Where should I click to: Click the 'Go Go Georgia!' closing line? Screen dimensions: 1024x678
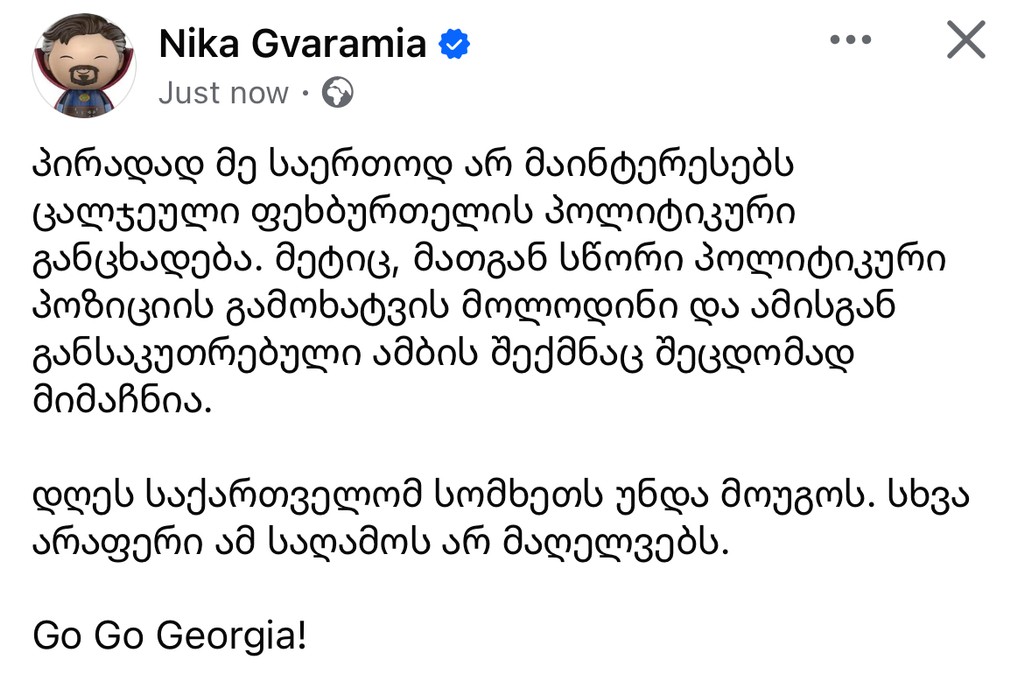(x=168, y=636)
